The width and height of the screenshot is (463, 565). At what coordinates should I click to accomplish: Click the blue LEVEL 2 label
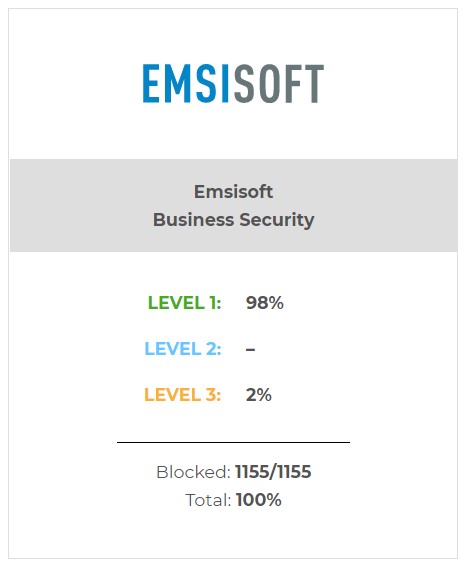(x=183, y=349)
